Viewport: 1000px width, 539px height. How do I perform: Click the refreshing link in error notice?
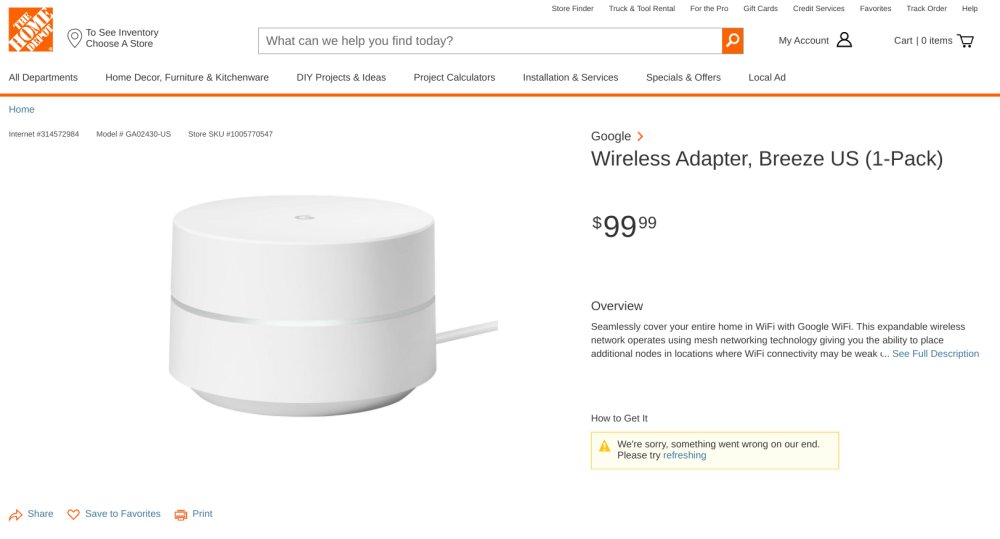click(684, 456)
